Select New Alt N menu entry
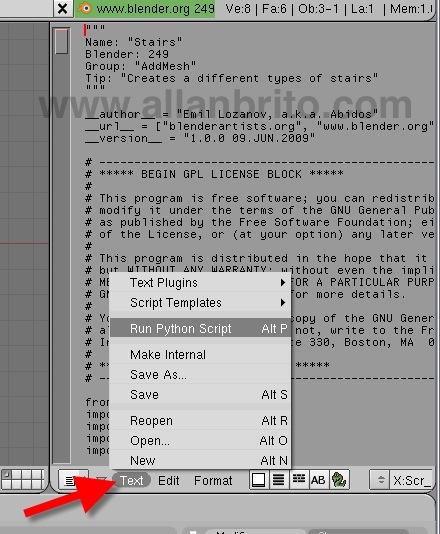This screenshot has width=440, height=534. 200,460
